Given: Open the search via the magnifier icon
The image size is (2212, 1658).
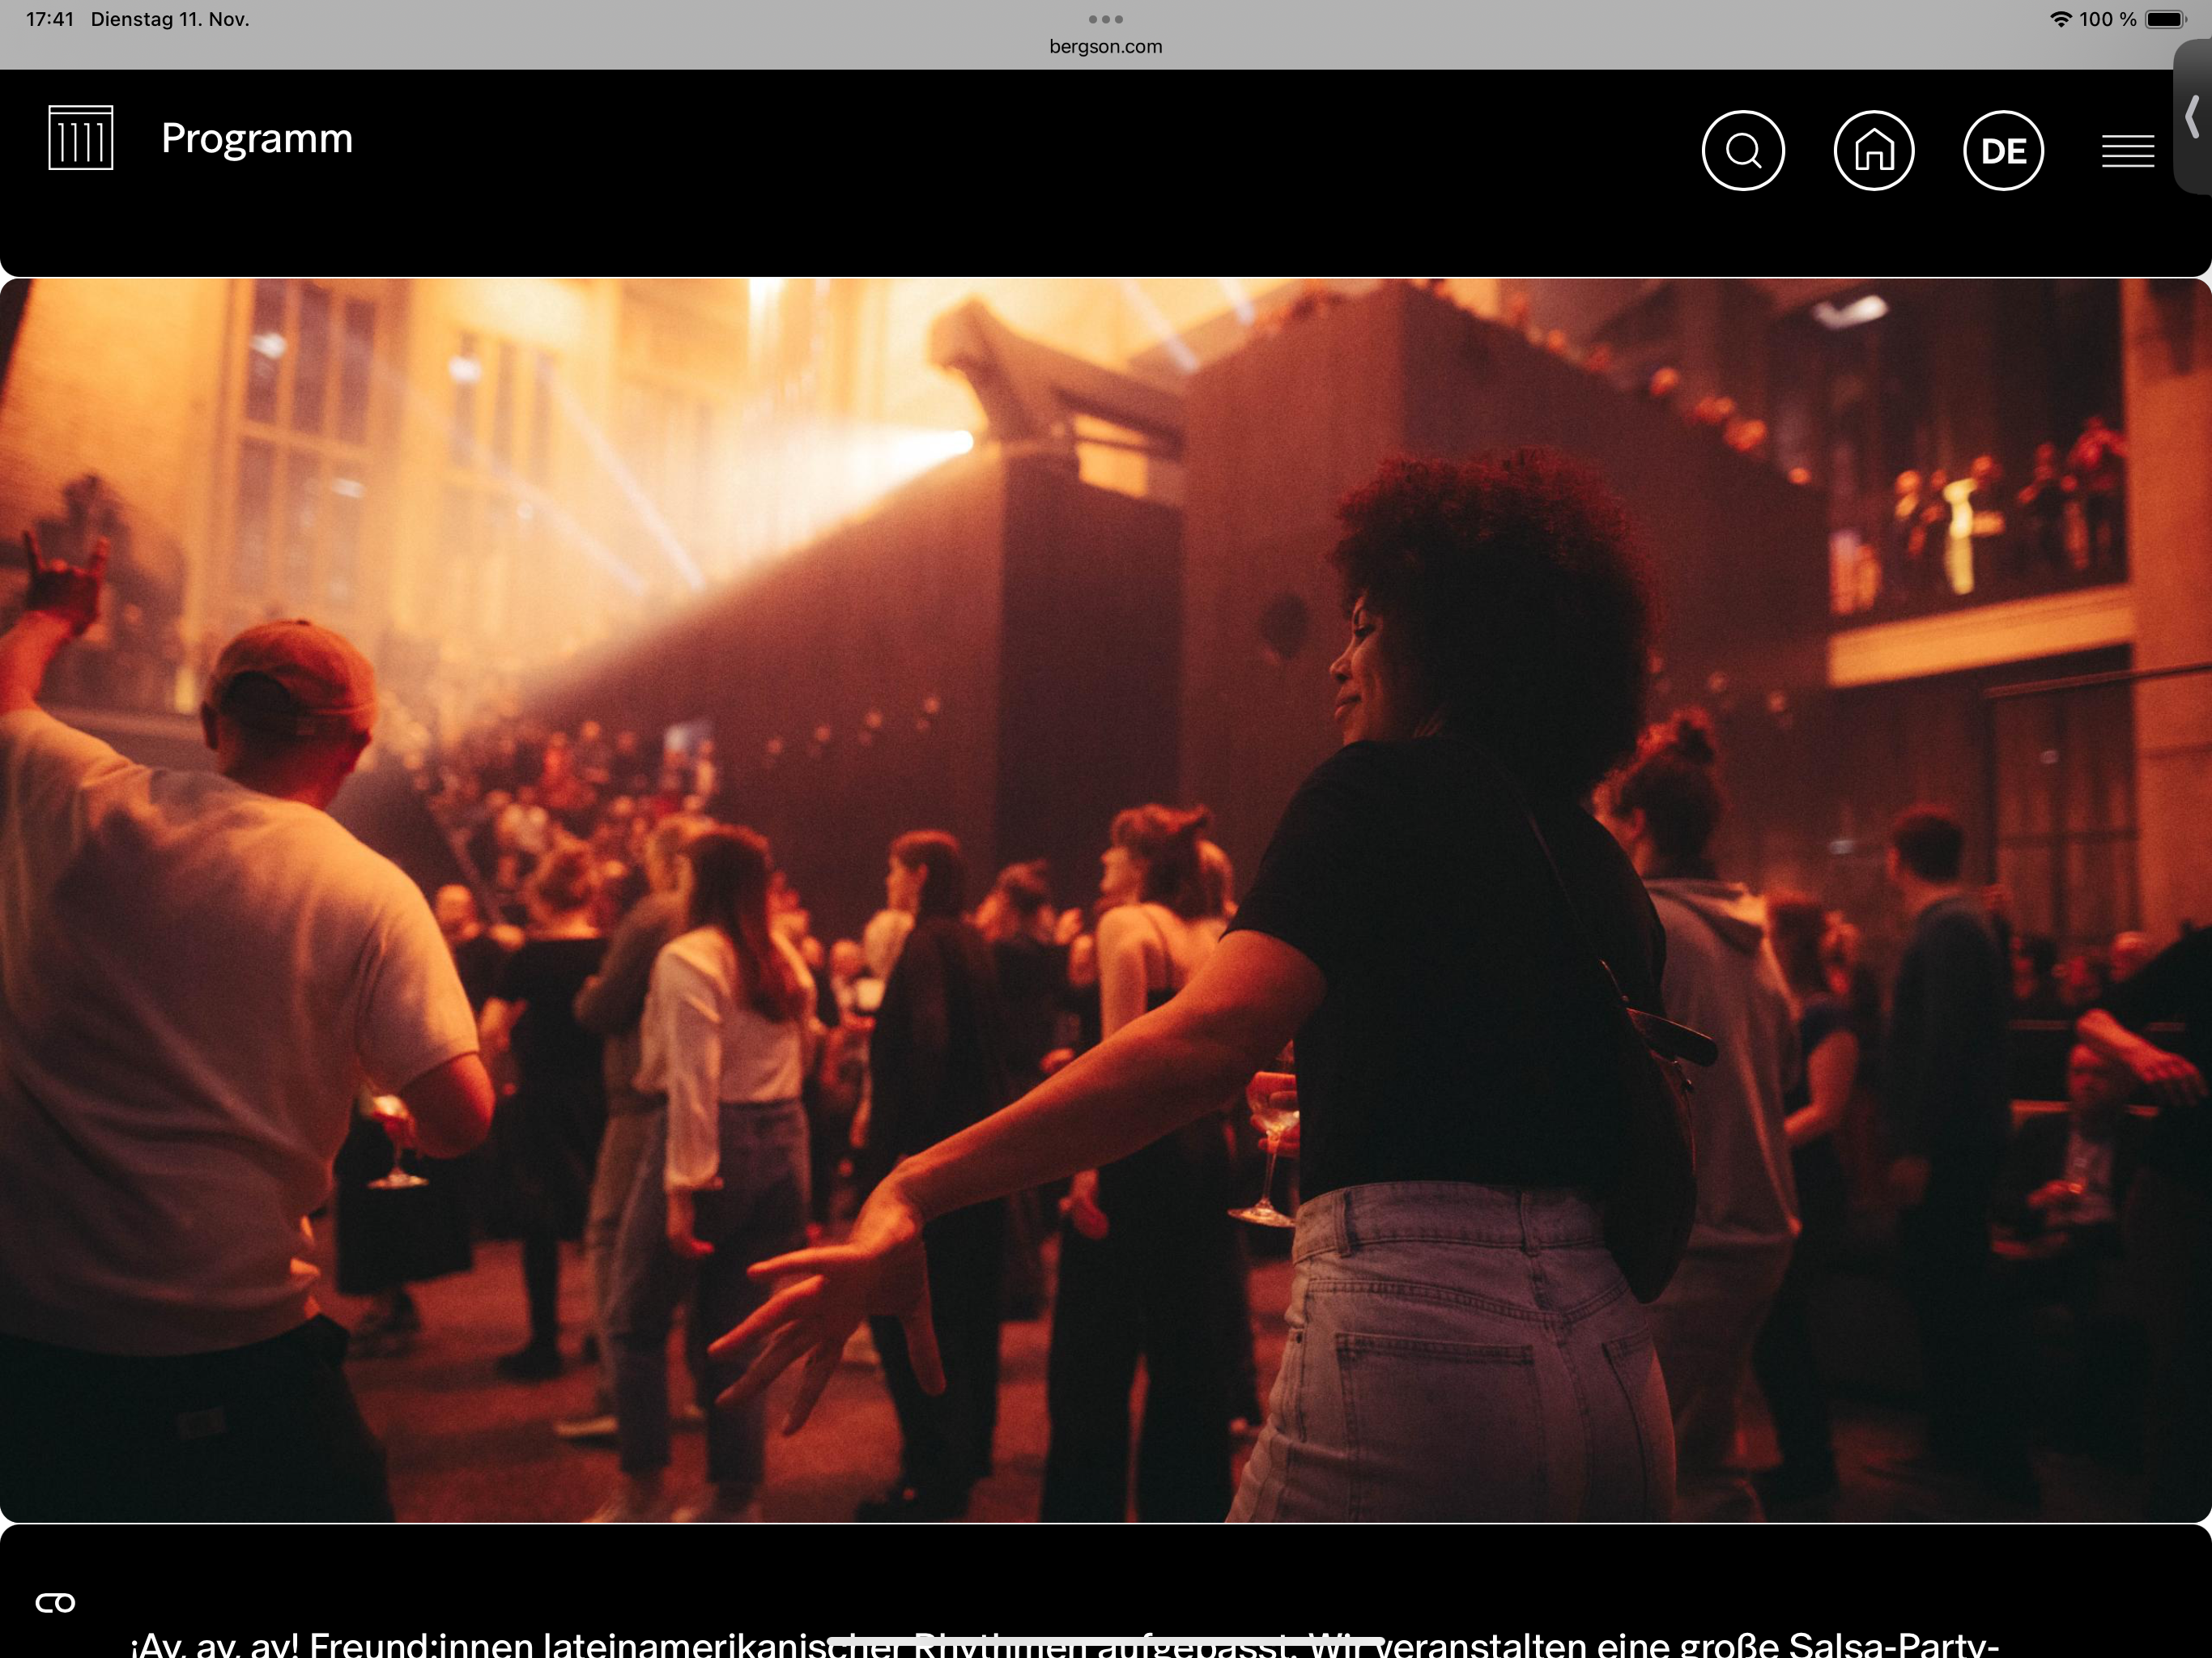Looking at the screenshot, I should coord(1742,151).
